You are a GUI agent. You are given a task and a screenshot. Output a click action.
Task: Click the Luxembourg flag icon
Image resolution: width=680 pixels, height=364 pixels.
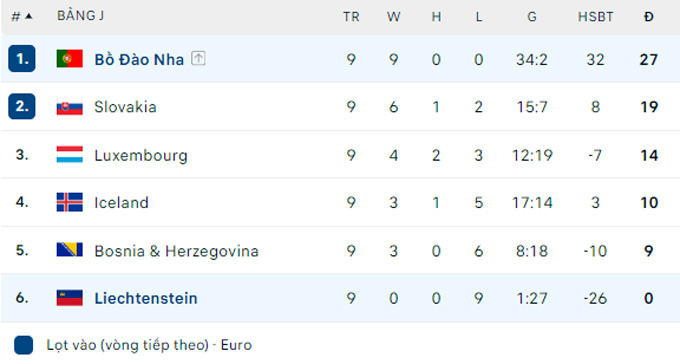69,154
